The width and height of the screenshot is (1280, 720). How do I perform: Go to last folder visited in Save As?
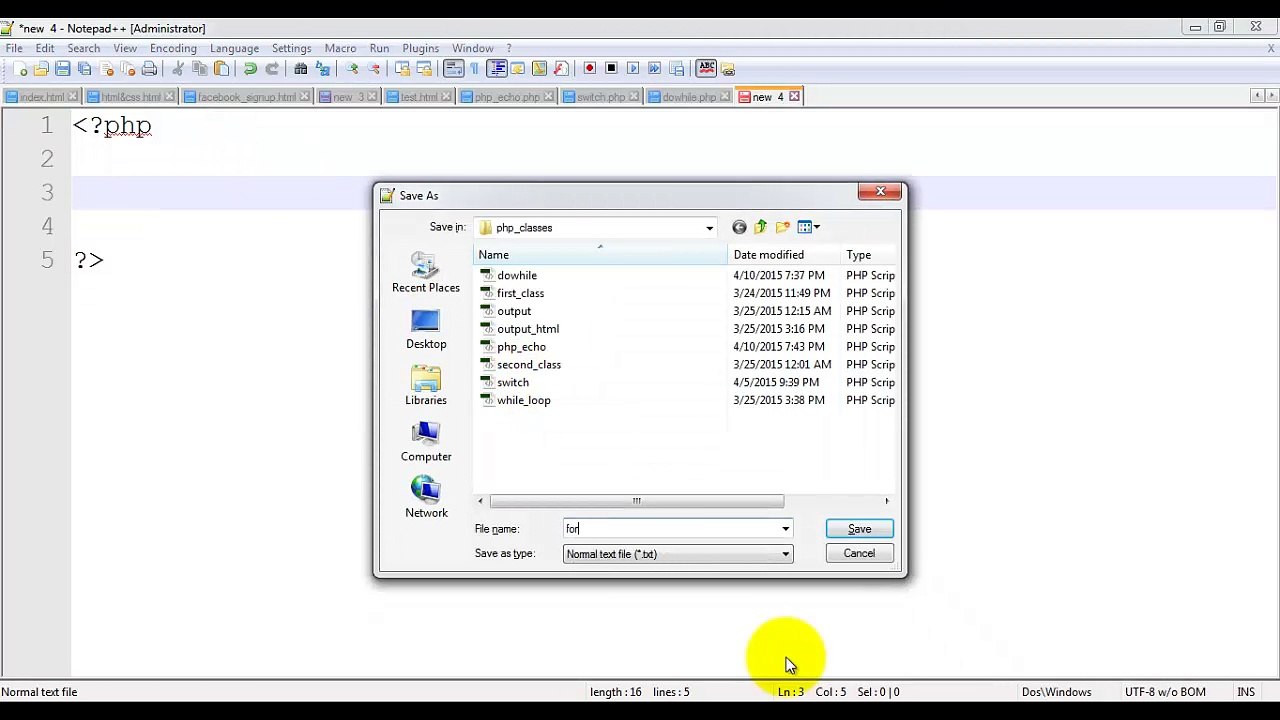pyautogui.click(x=739, y=228)
